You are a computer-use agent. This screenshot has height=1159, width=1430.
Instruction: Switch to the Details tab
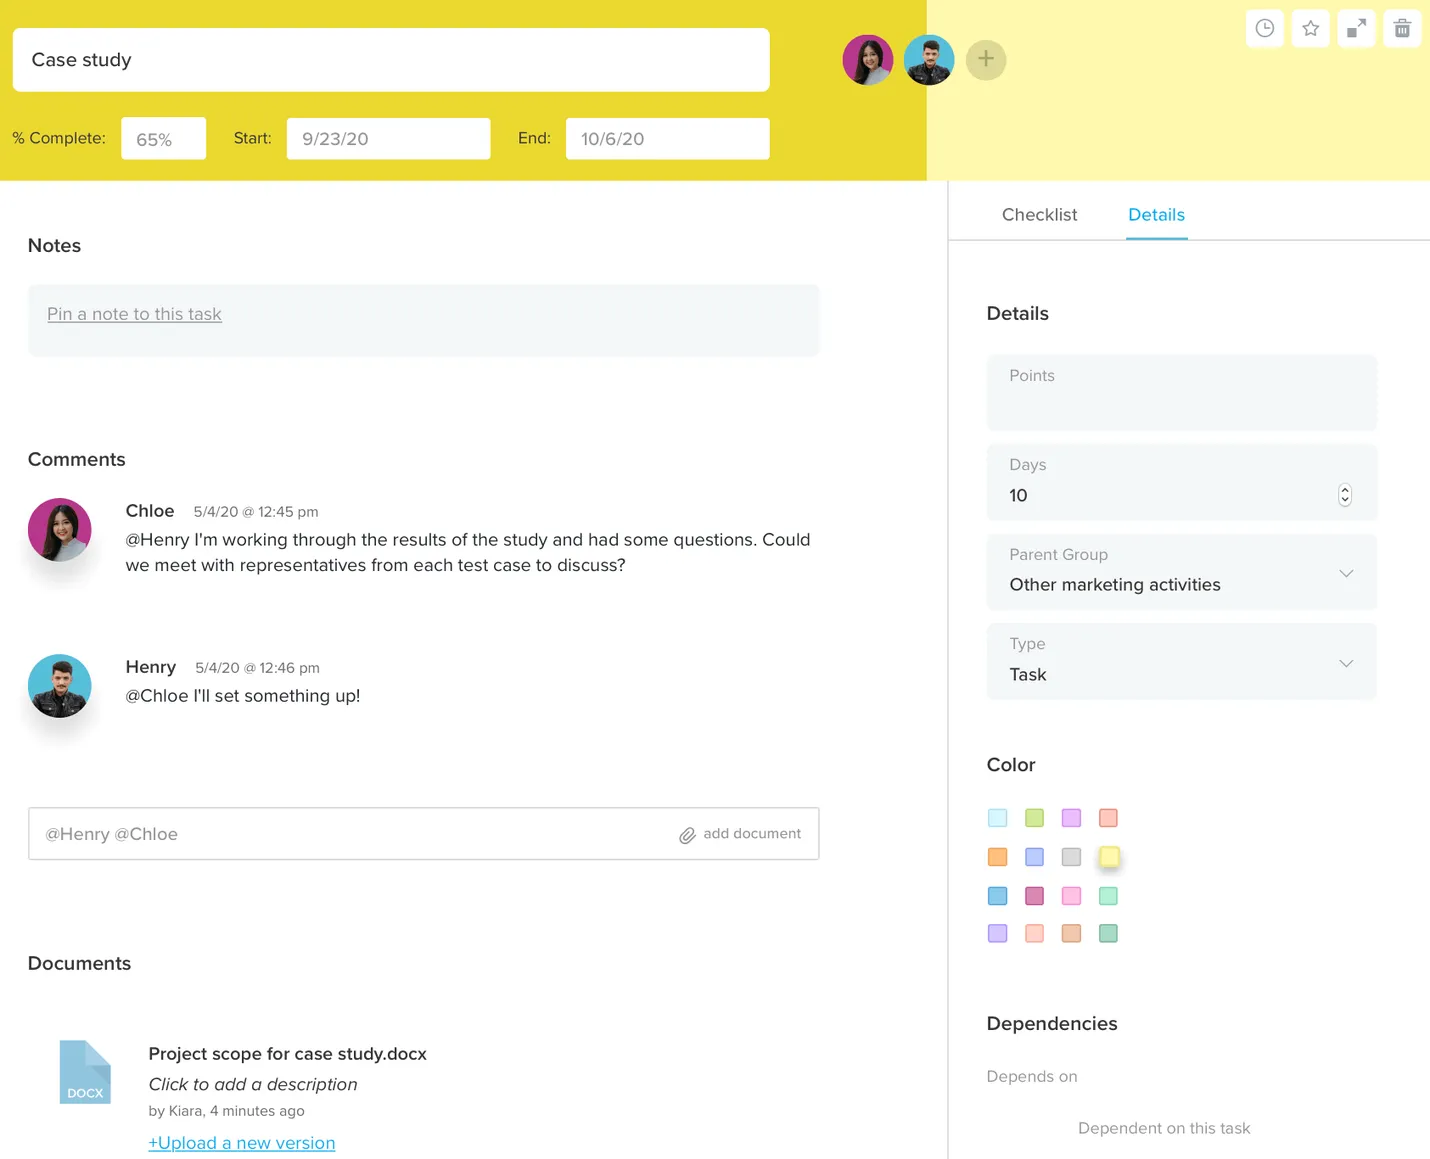1156,215
